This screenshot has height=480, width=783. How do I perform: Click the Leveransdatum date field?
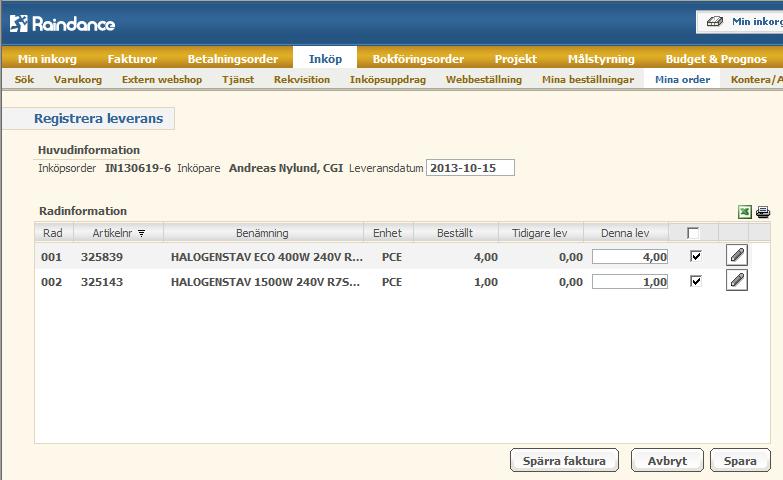470,168
